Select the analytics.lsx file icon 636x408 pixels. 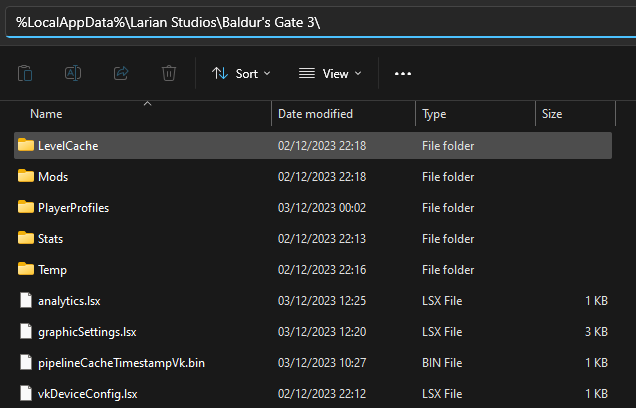click(x=26, y=300)
